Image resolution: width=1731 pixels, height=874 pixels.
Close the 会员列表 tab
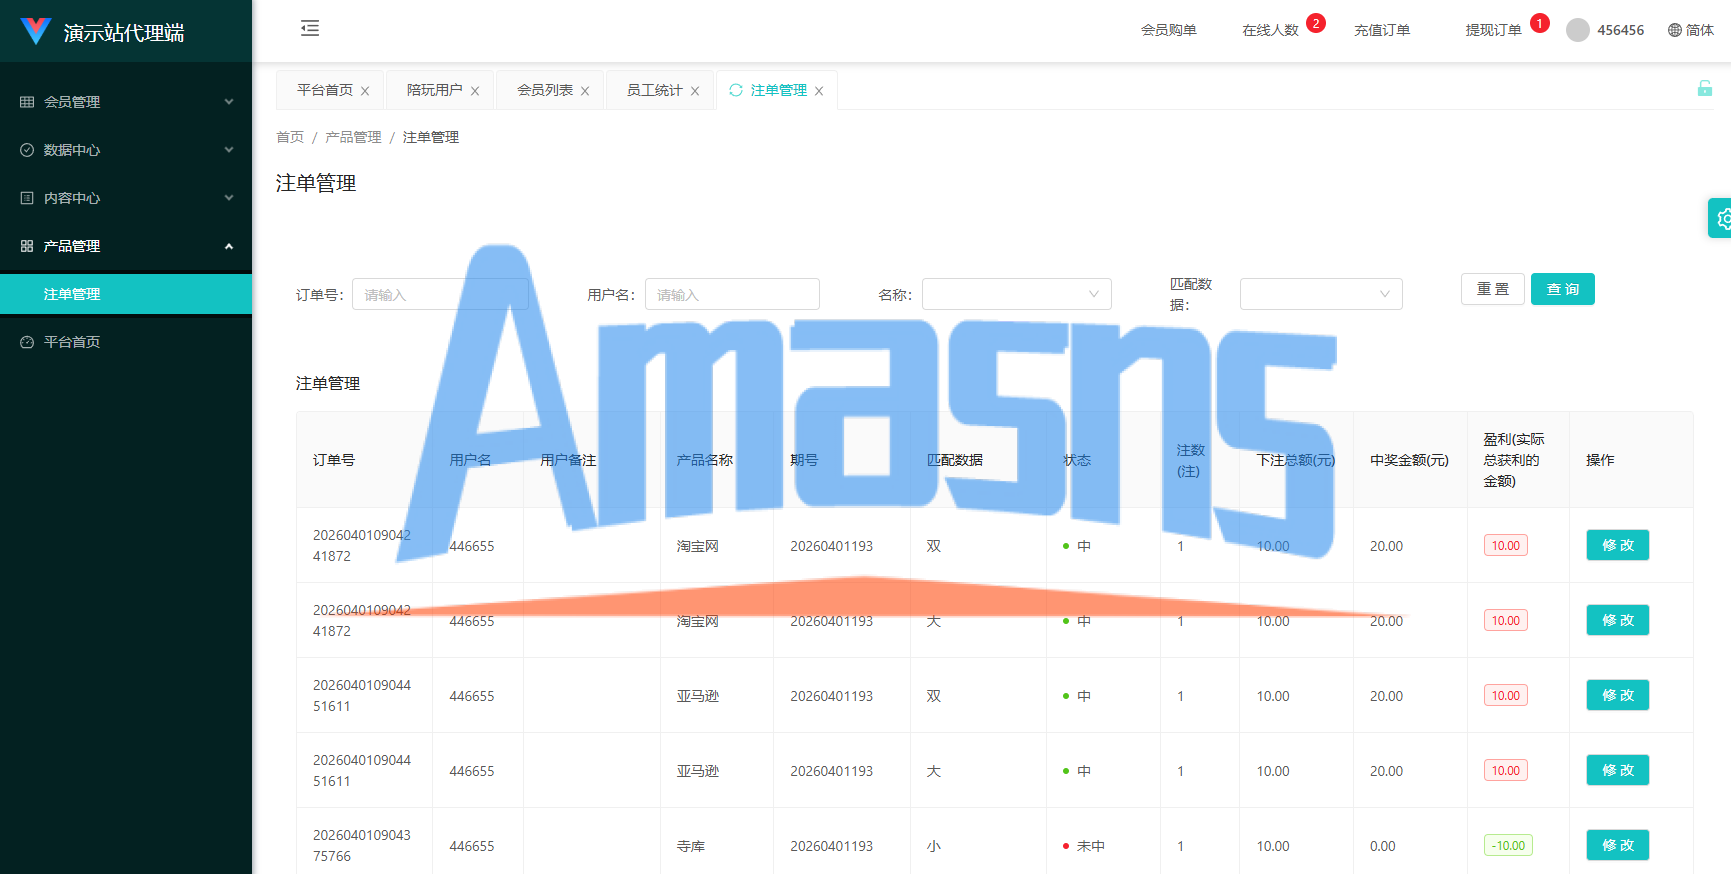tap(585, 91)
